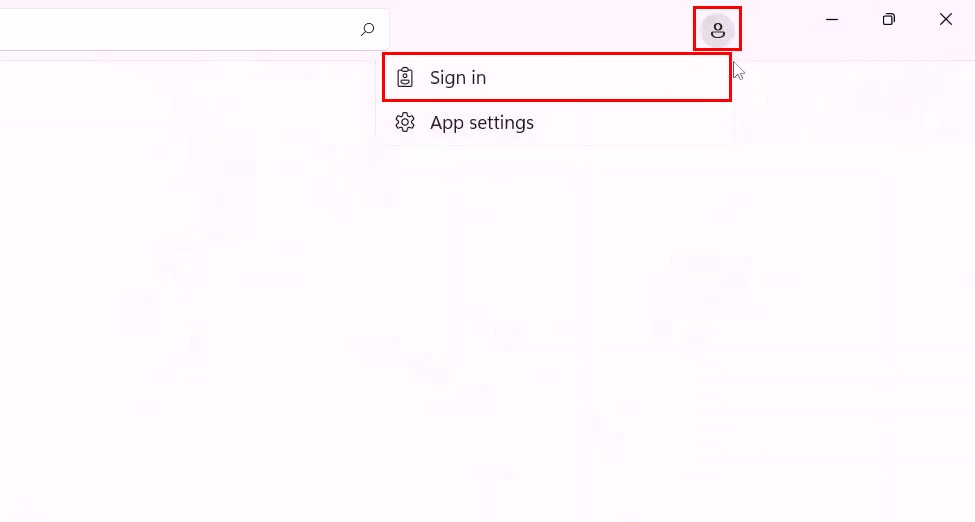Click the gear icon beside App settings
Image resolution: width=975 pixels, height=522 pixels.
(405, 123)
